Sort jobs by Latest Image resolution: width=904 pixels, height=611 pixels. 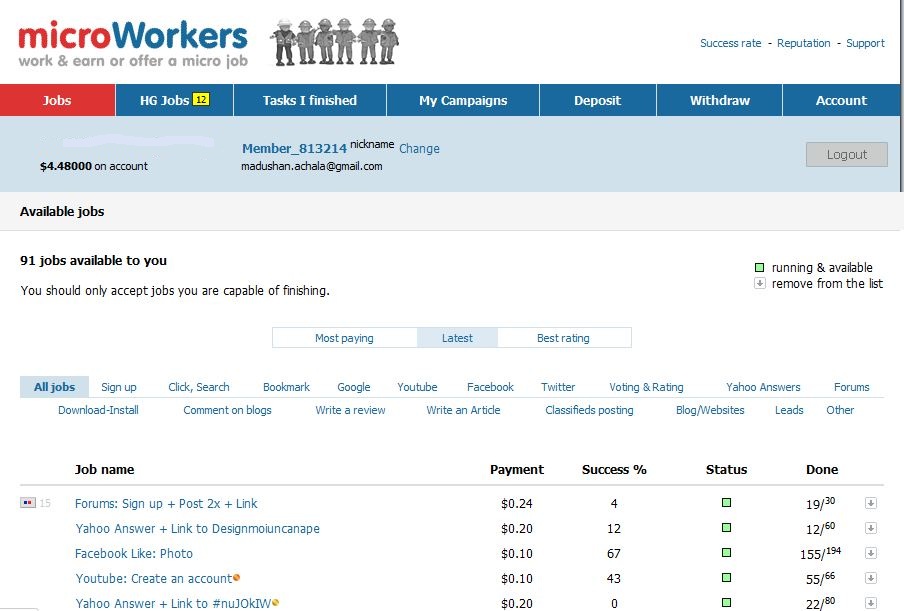click(457, 338)
